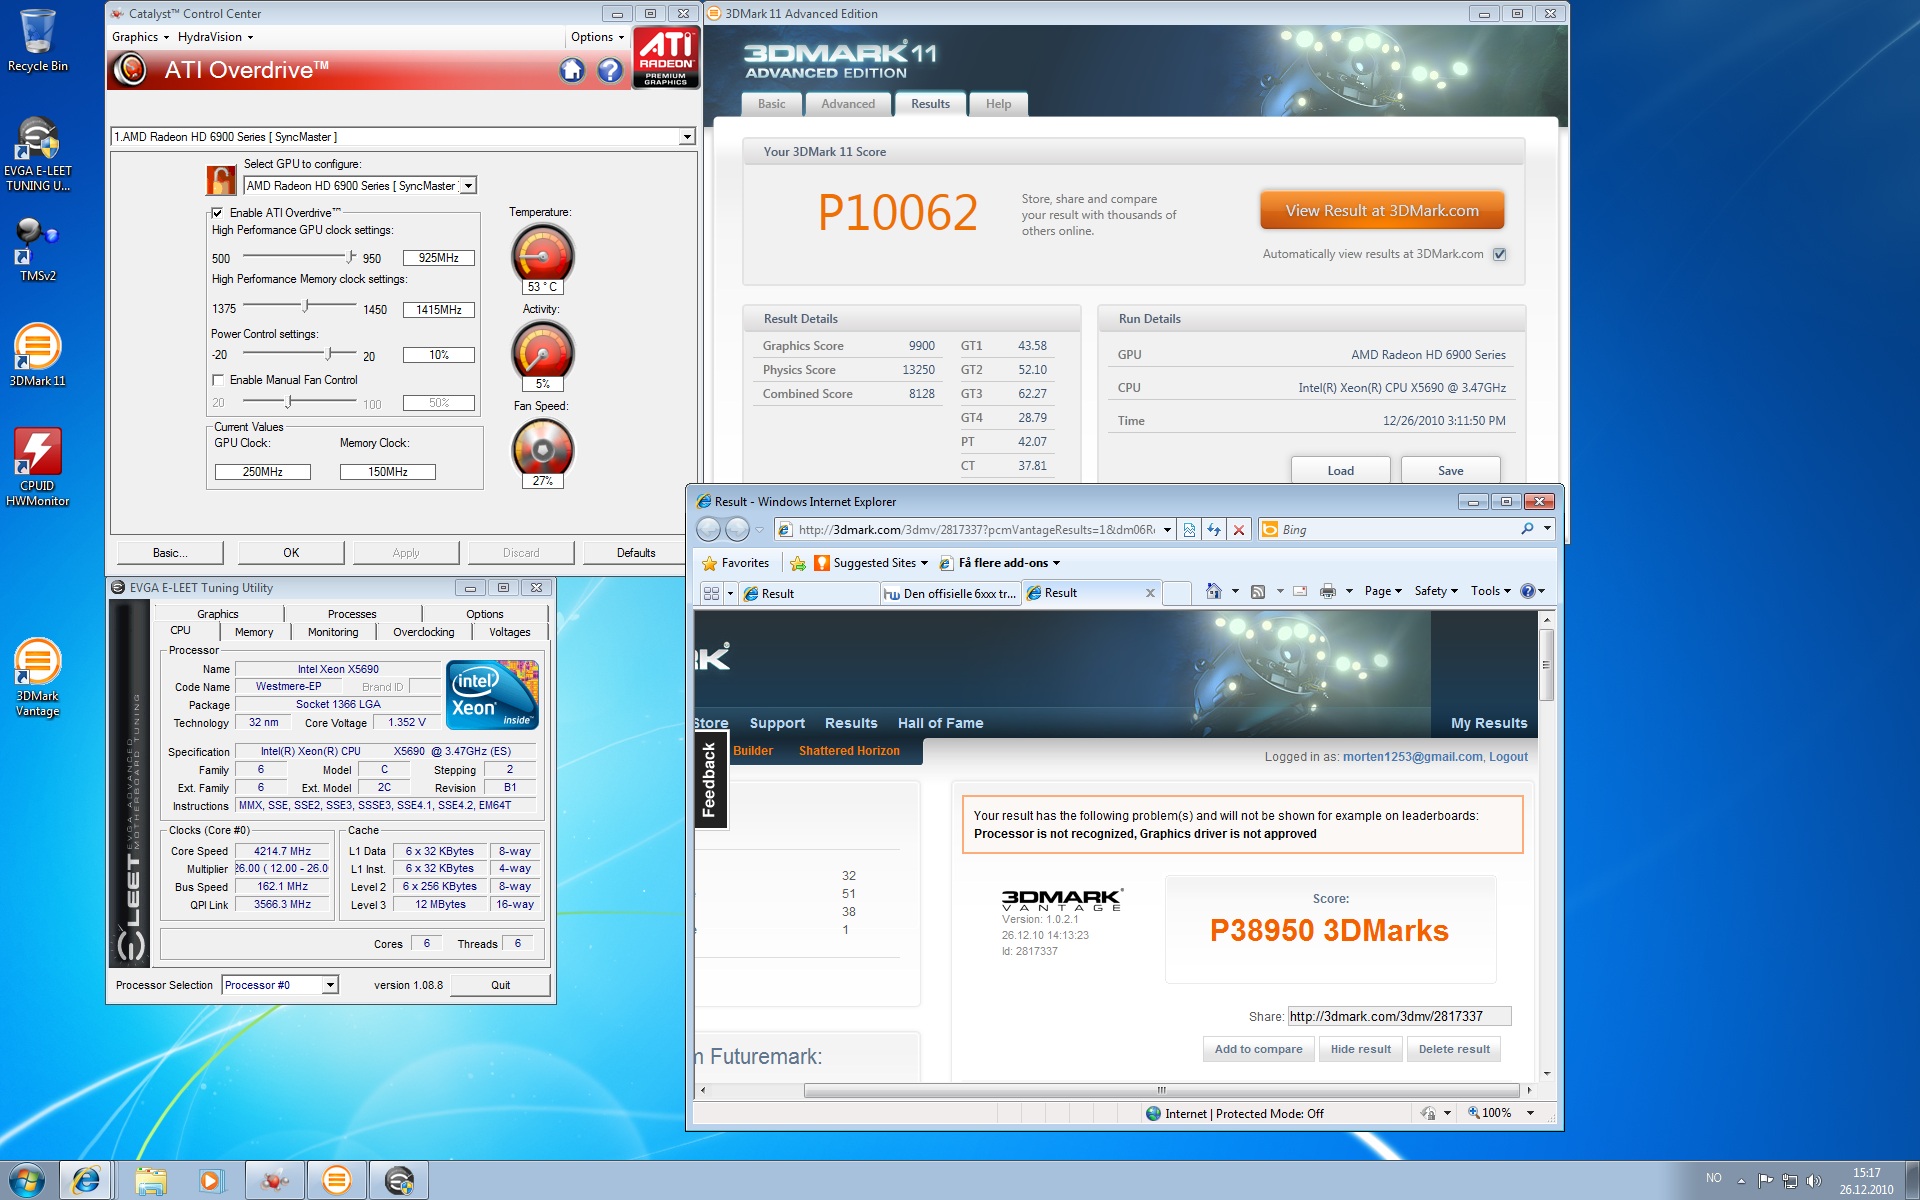Click the IE print icon in command bar

pos(1327,591)
